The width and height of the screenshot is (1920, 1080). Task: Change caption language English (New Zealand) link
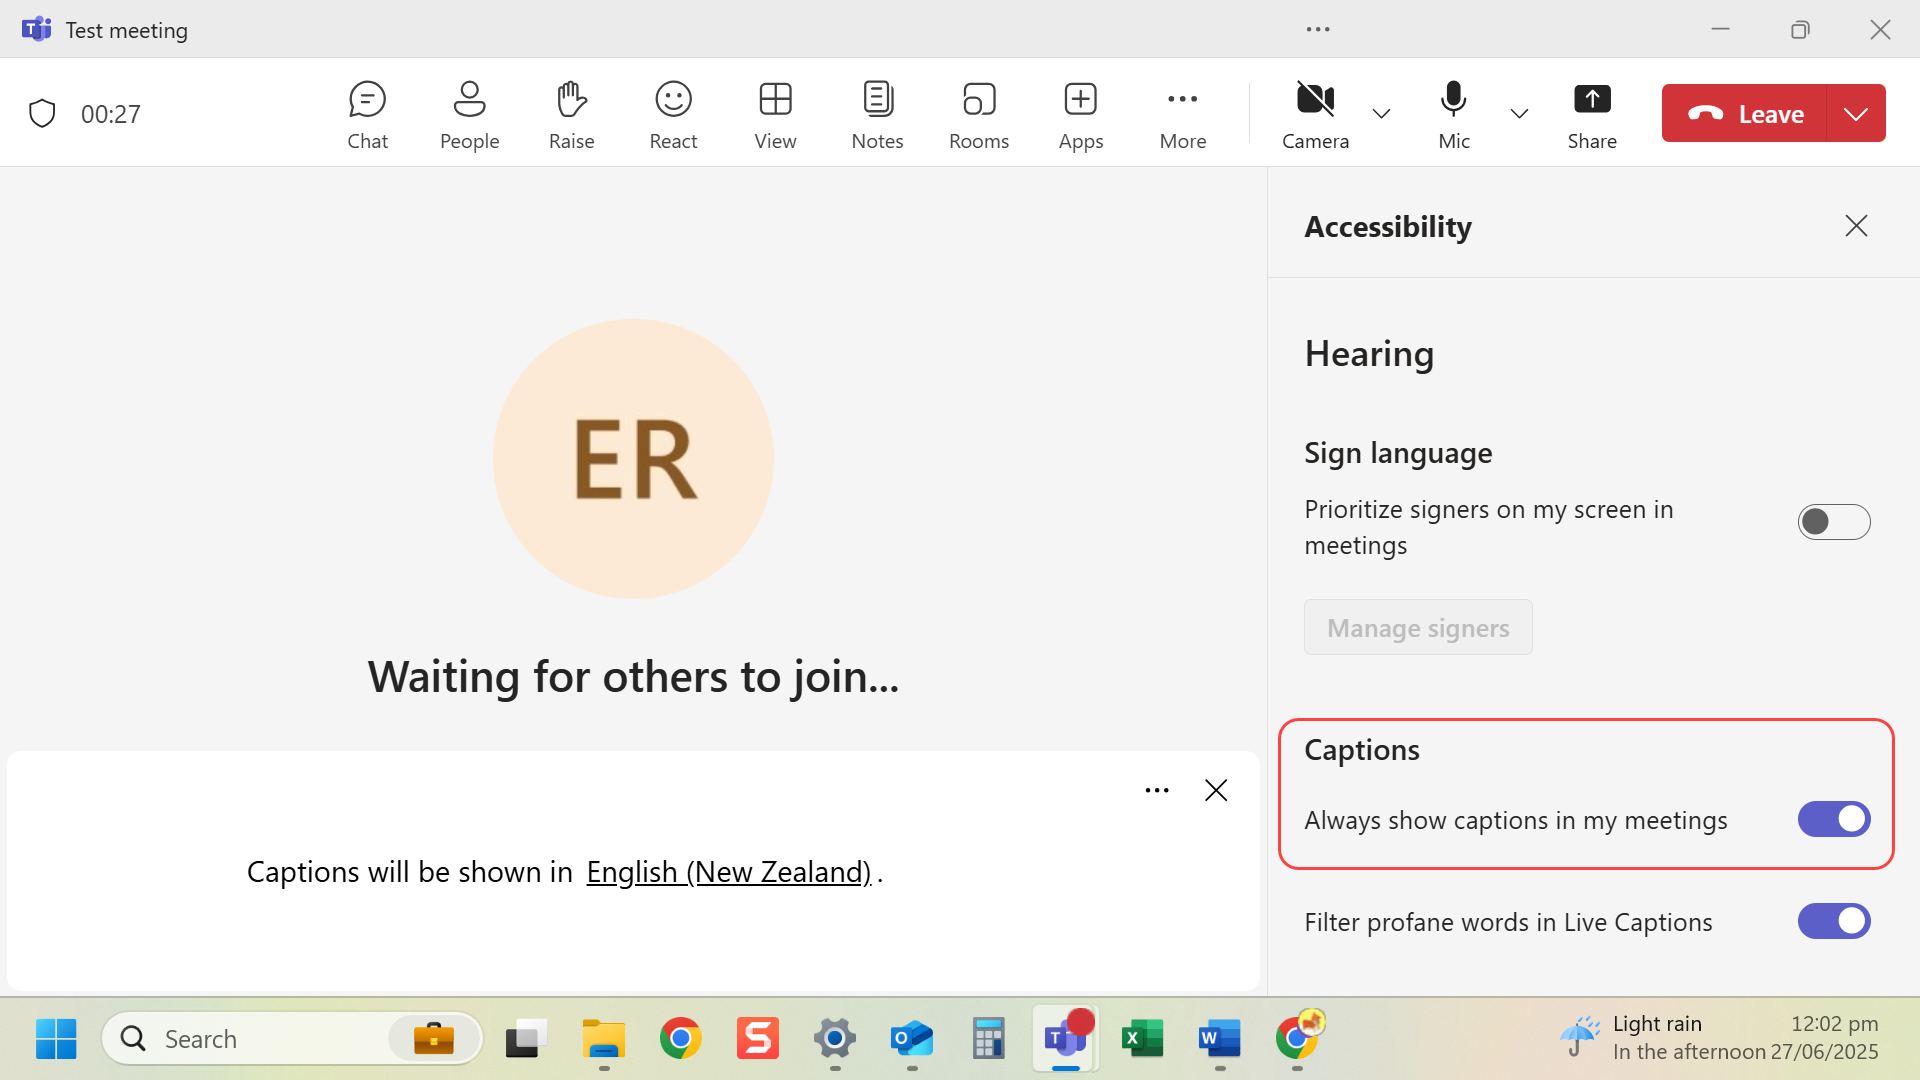coord(729,872)
